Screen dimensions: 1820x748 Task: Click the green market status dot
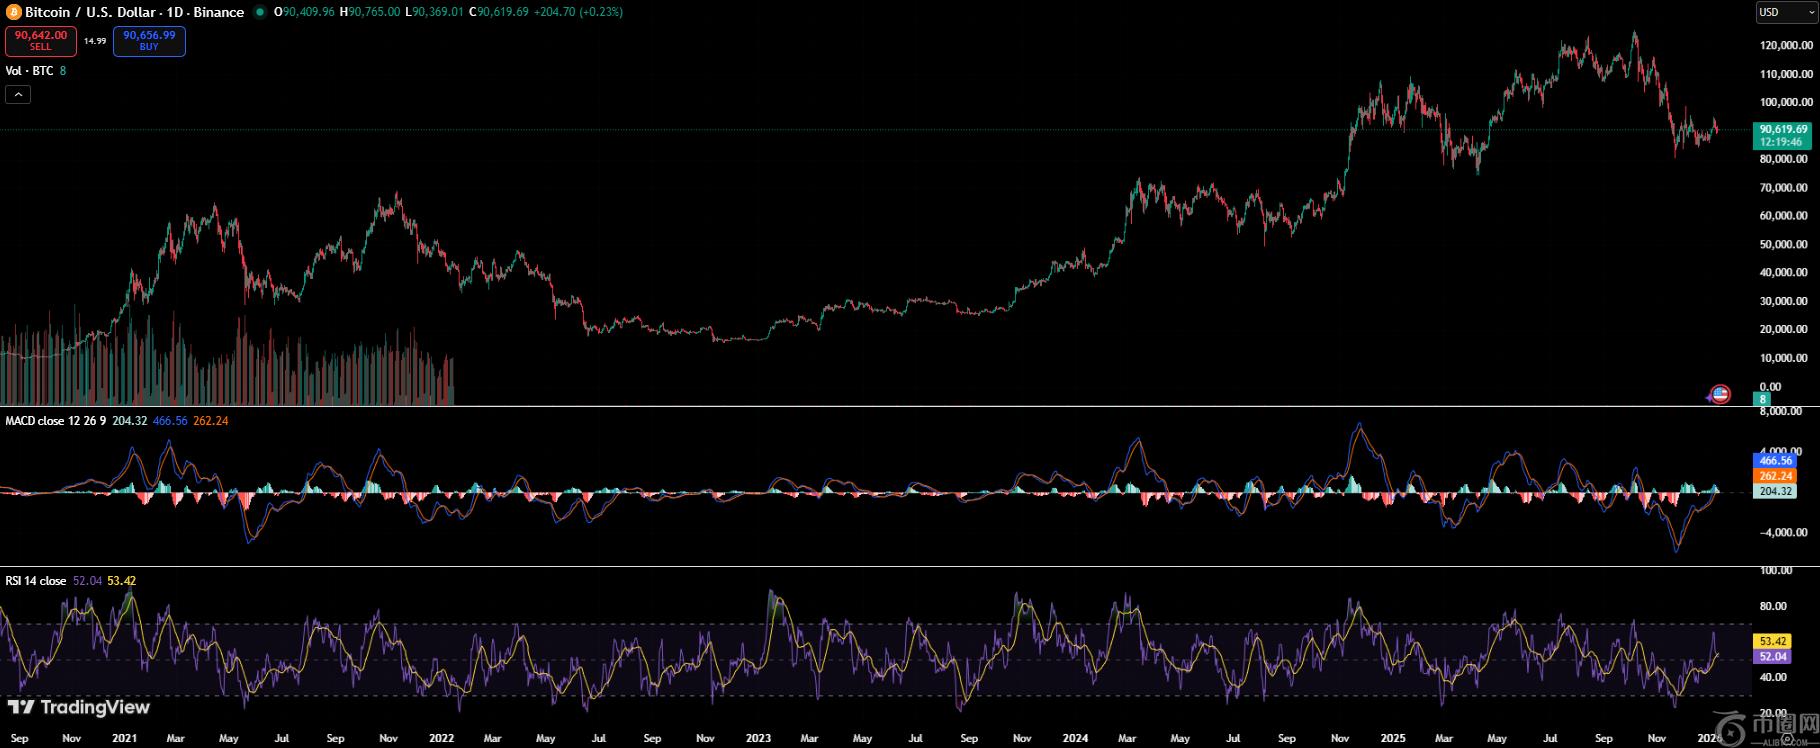coord(260,12)
